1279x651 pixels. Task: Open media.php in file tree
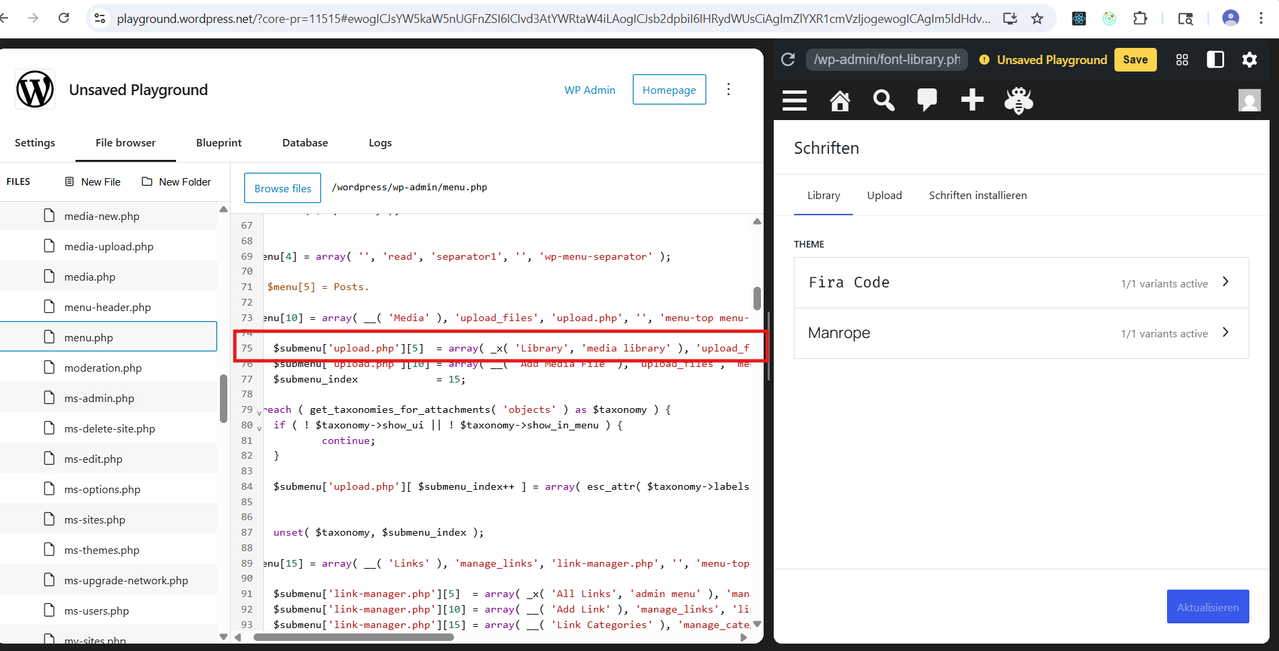coord(108,277)
